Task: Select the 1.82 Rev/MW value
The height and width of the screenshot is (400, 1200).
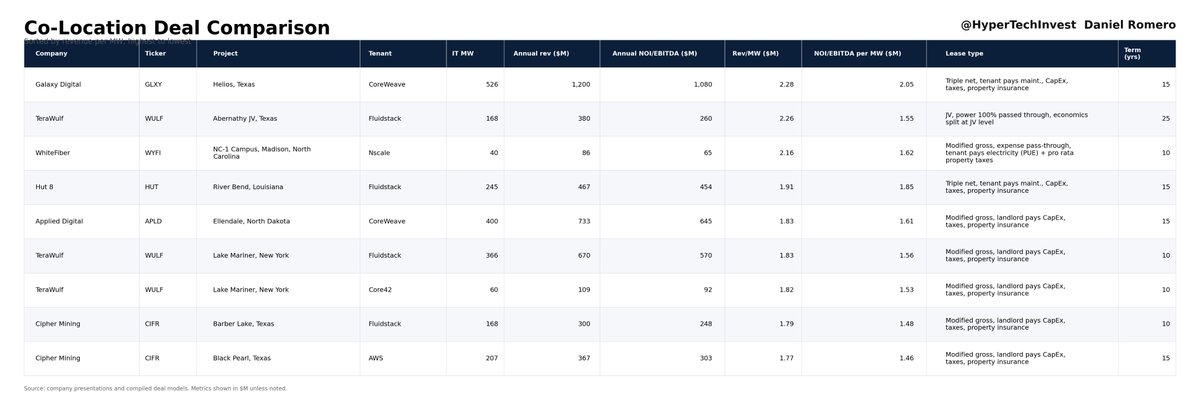Action: coord(787,290)
